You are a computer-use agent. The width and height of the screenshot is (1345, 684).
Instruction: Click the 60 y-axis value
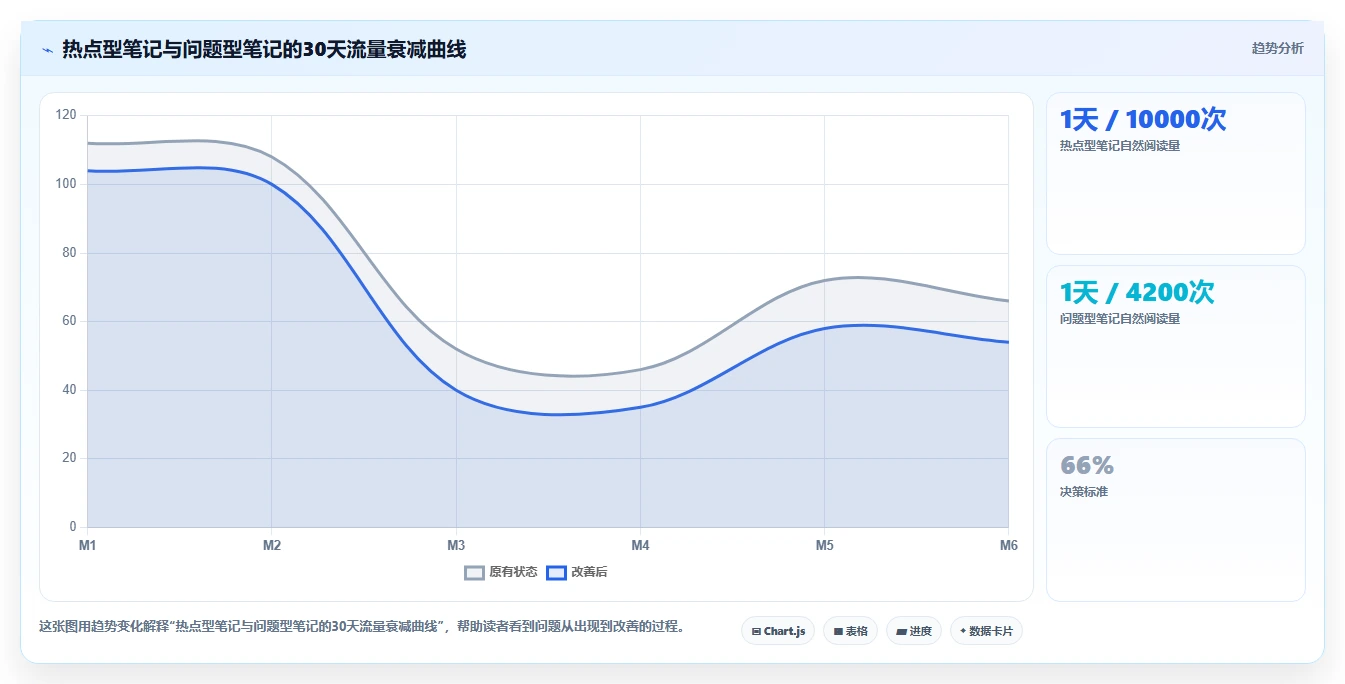69,321
